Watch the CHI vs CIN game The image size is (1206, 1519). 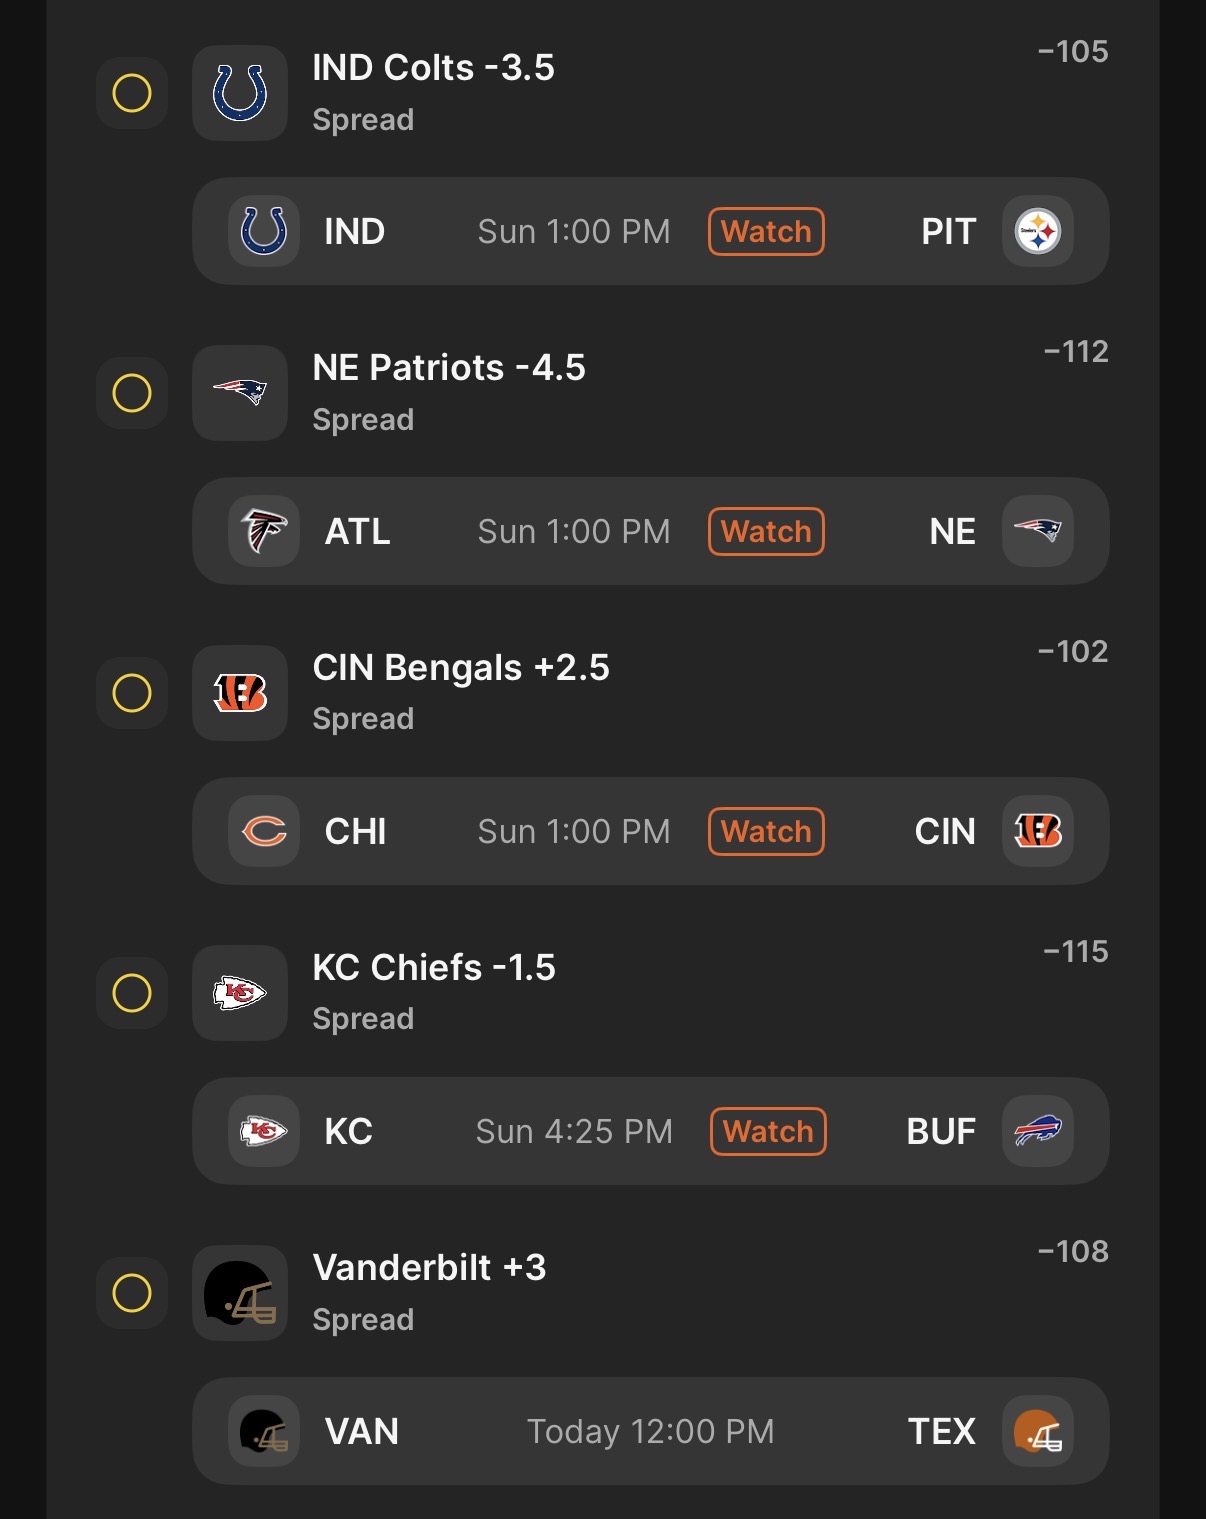click(766, 831)
